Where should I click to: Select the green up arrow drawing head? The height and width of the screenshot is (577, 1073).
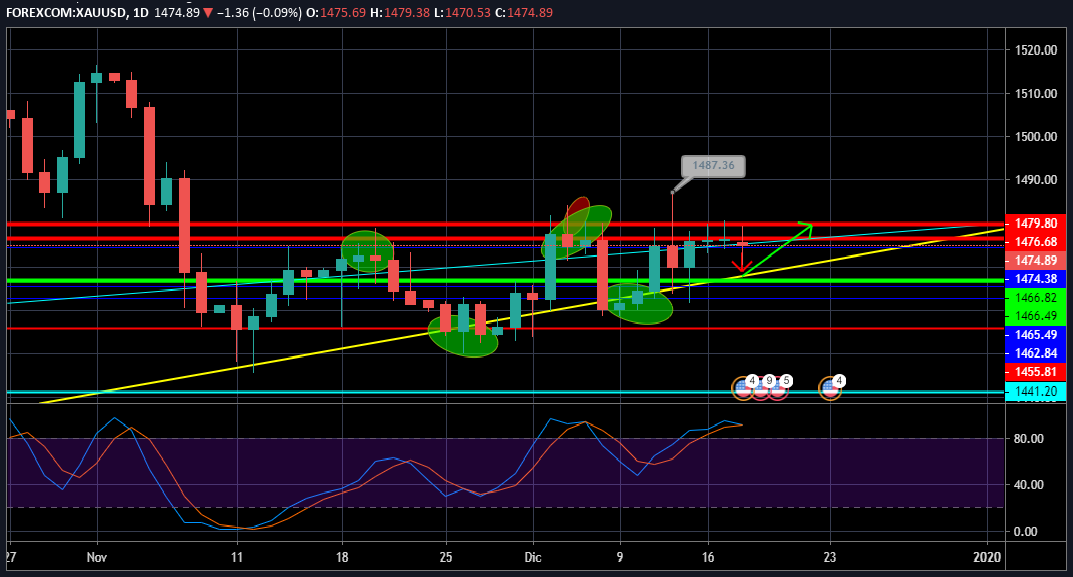click(x=806, y=227)
